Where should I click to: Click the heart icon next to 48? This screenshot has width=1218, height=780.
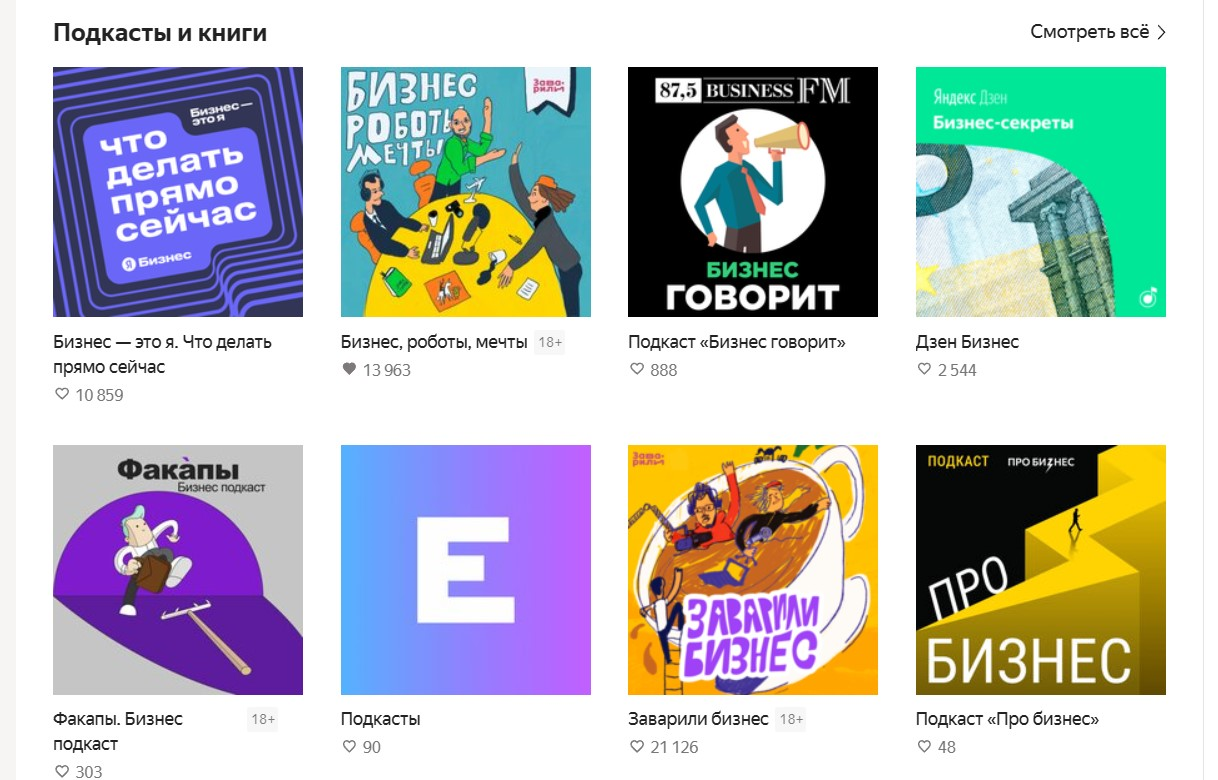click(x=924, y=747)
